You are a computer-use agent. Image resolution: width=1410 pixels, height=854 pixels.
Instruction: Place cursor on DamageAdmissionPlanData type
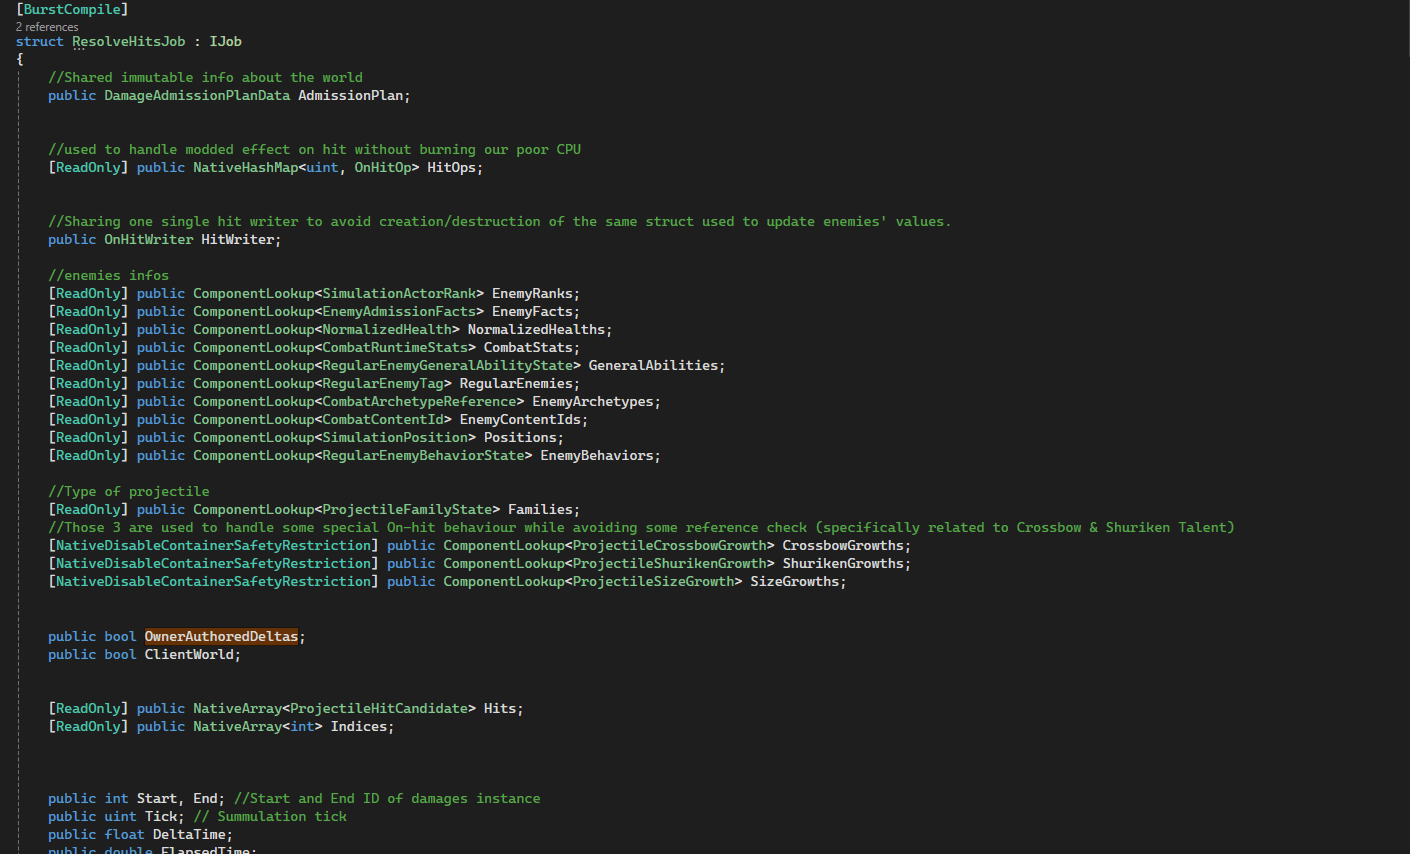coord(197,95)
